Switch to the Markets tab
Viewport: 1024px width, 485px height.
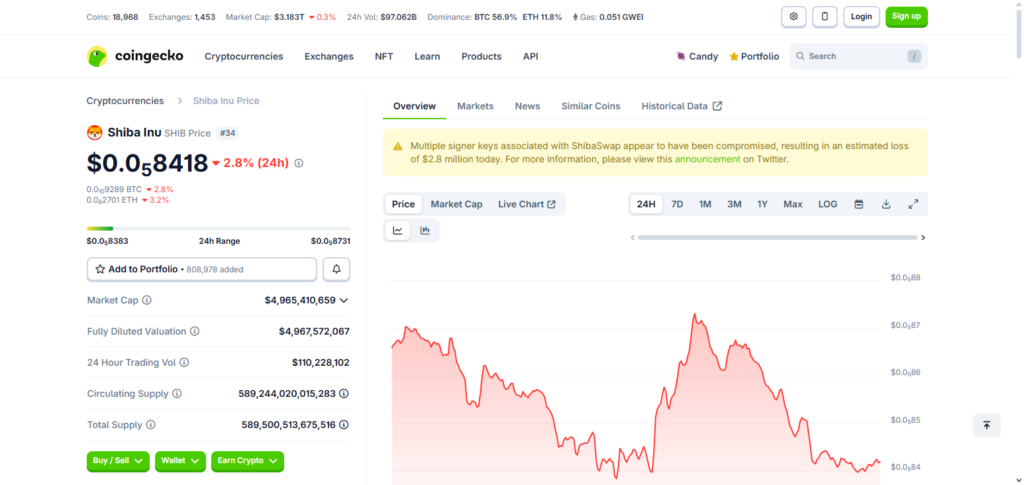tap(475, 106)
